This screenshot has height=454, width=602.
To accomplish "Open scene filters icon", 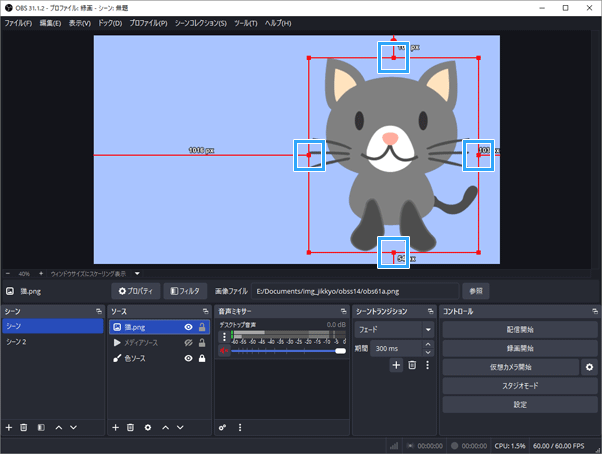I will point(41,427).
